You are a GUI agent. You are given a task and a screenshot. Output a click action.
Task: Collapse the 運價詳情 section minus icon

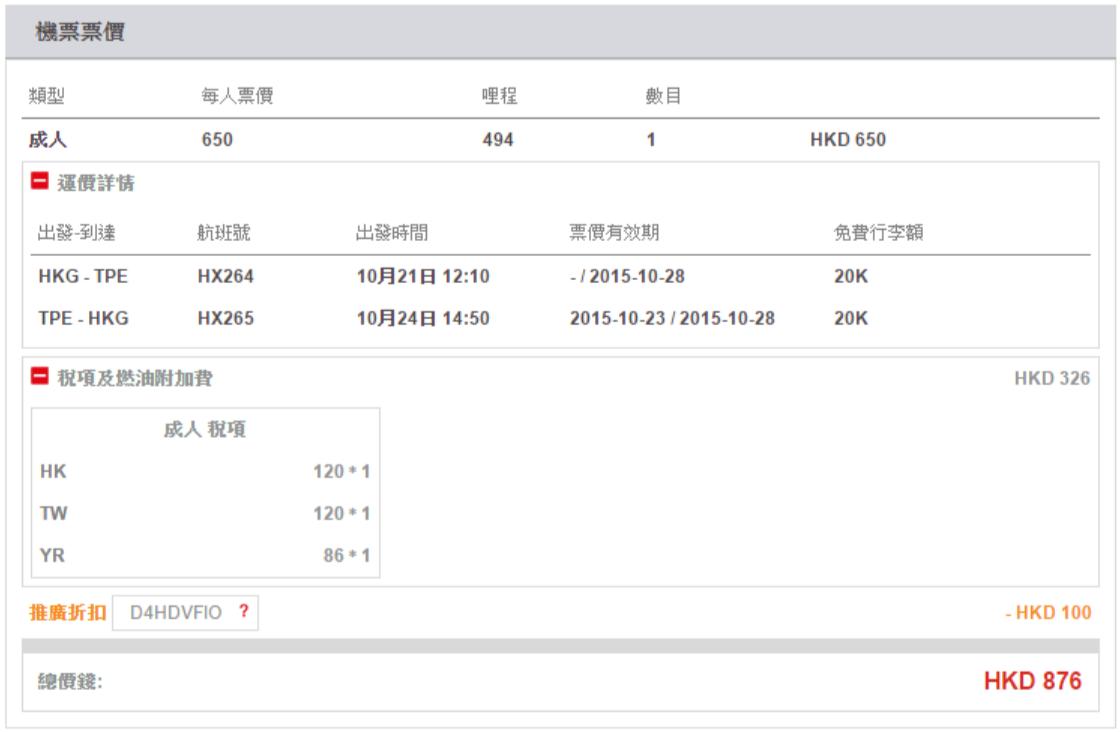tap(42, 182)
